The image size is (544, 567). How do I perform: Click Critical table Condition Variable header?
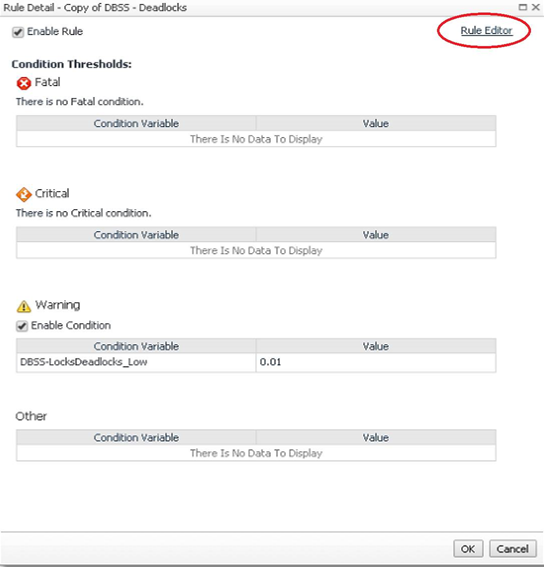pos(136,235)
